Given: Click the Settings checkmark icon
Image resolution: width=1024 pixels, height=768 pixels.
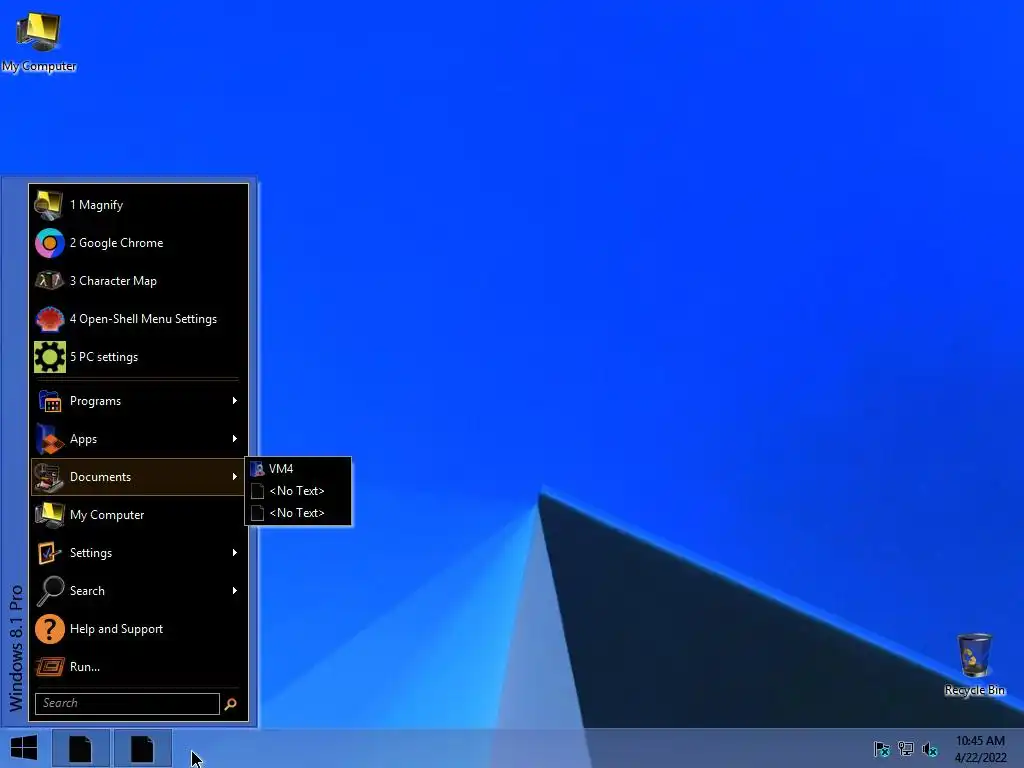Looking at the screenshot, I should (49, 553).
